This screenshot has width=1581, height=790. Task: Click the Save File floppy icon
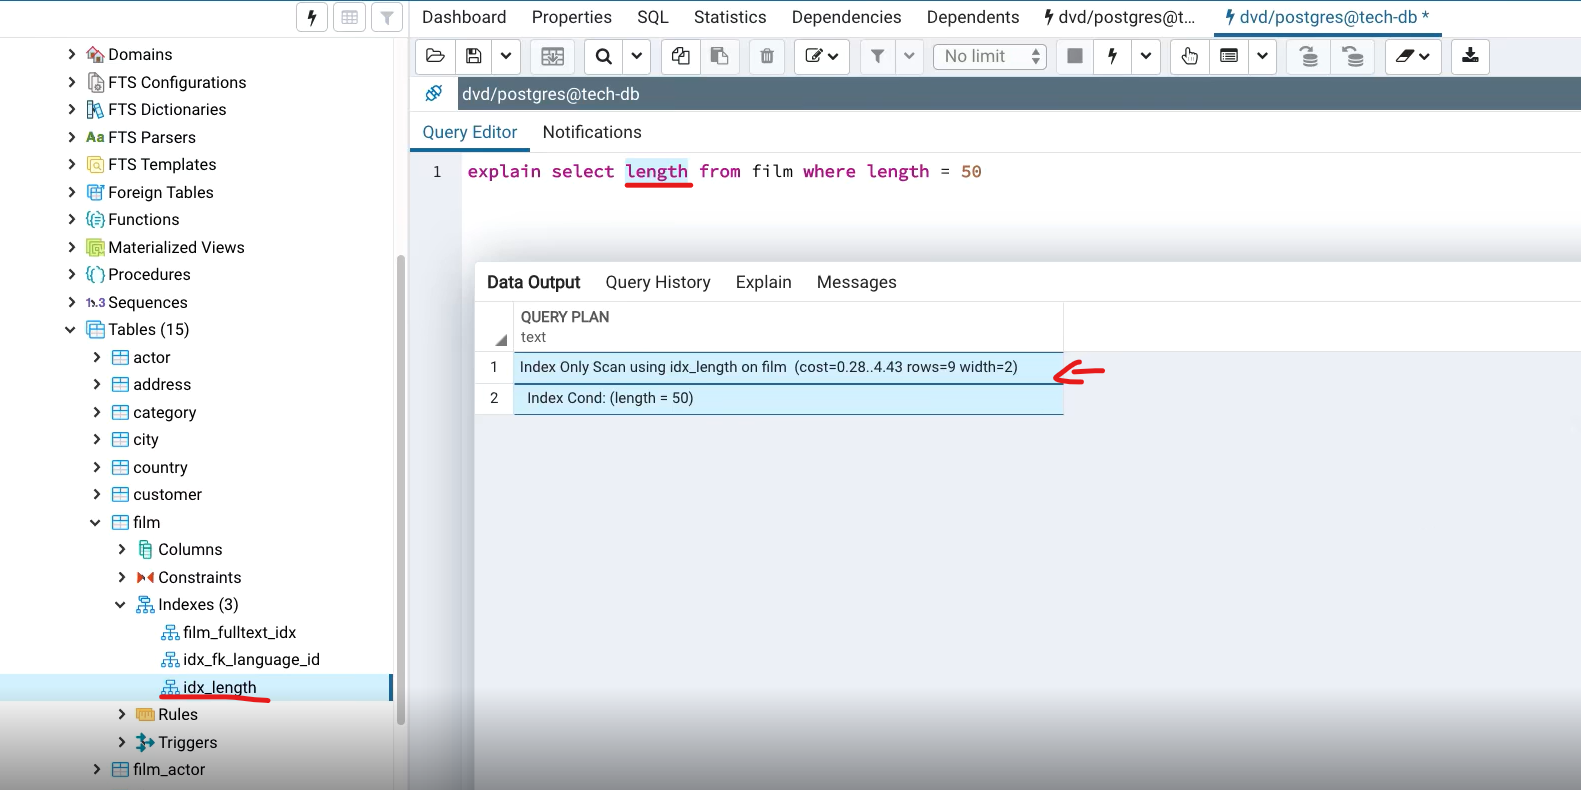474,56
